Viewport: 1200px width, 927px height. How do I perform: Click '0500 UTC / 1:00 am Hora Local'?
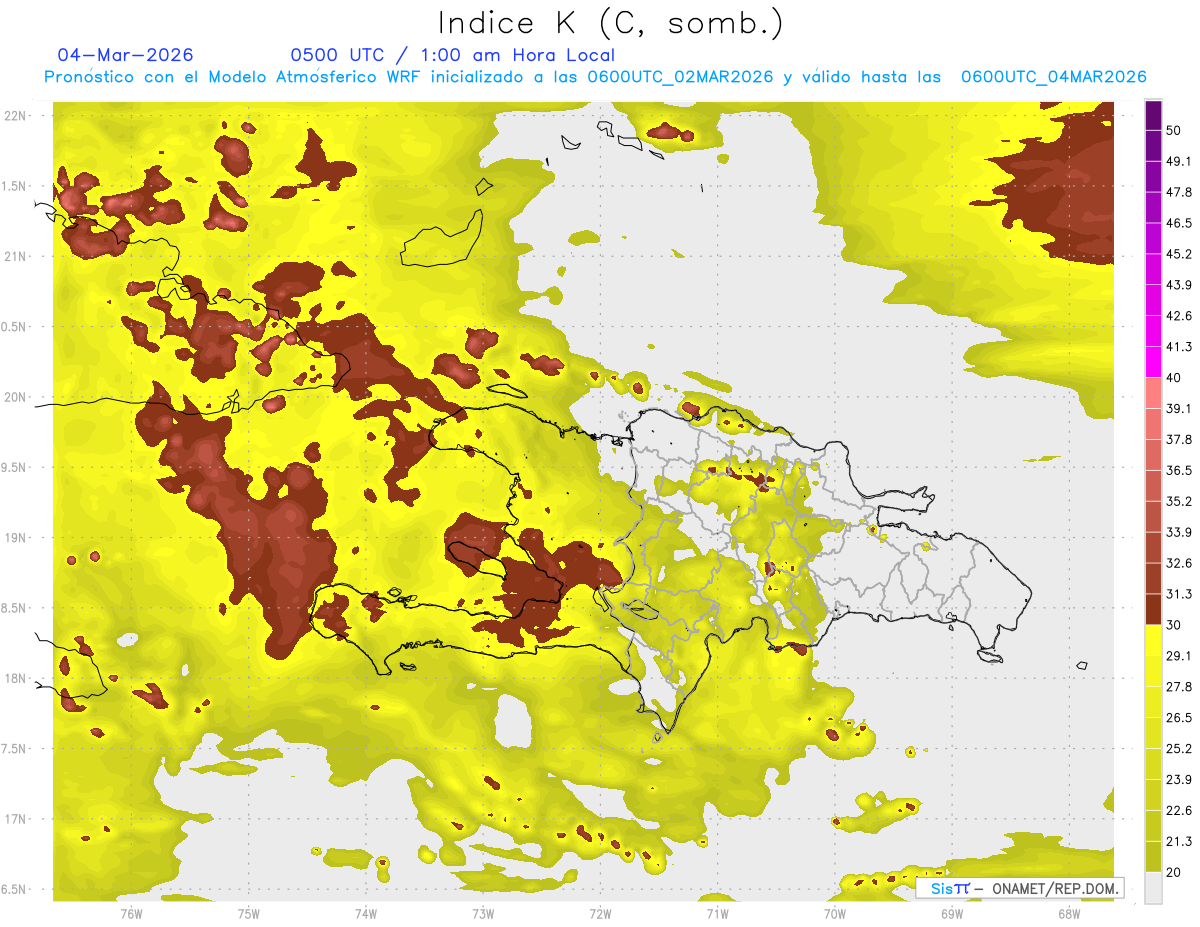coord(453,55)
